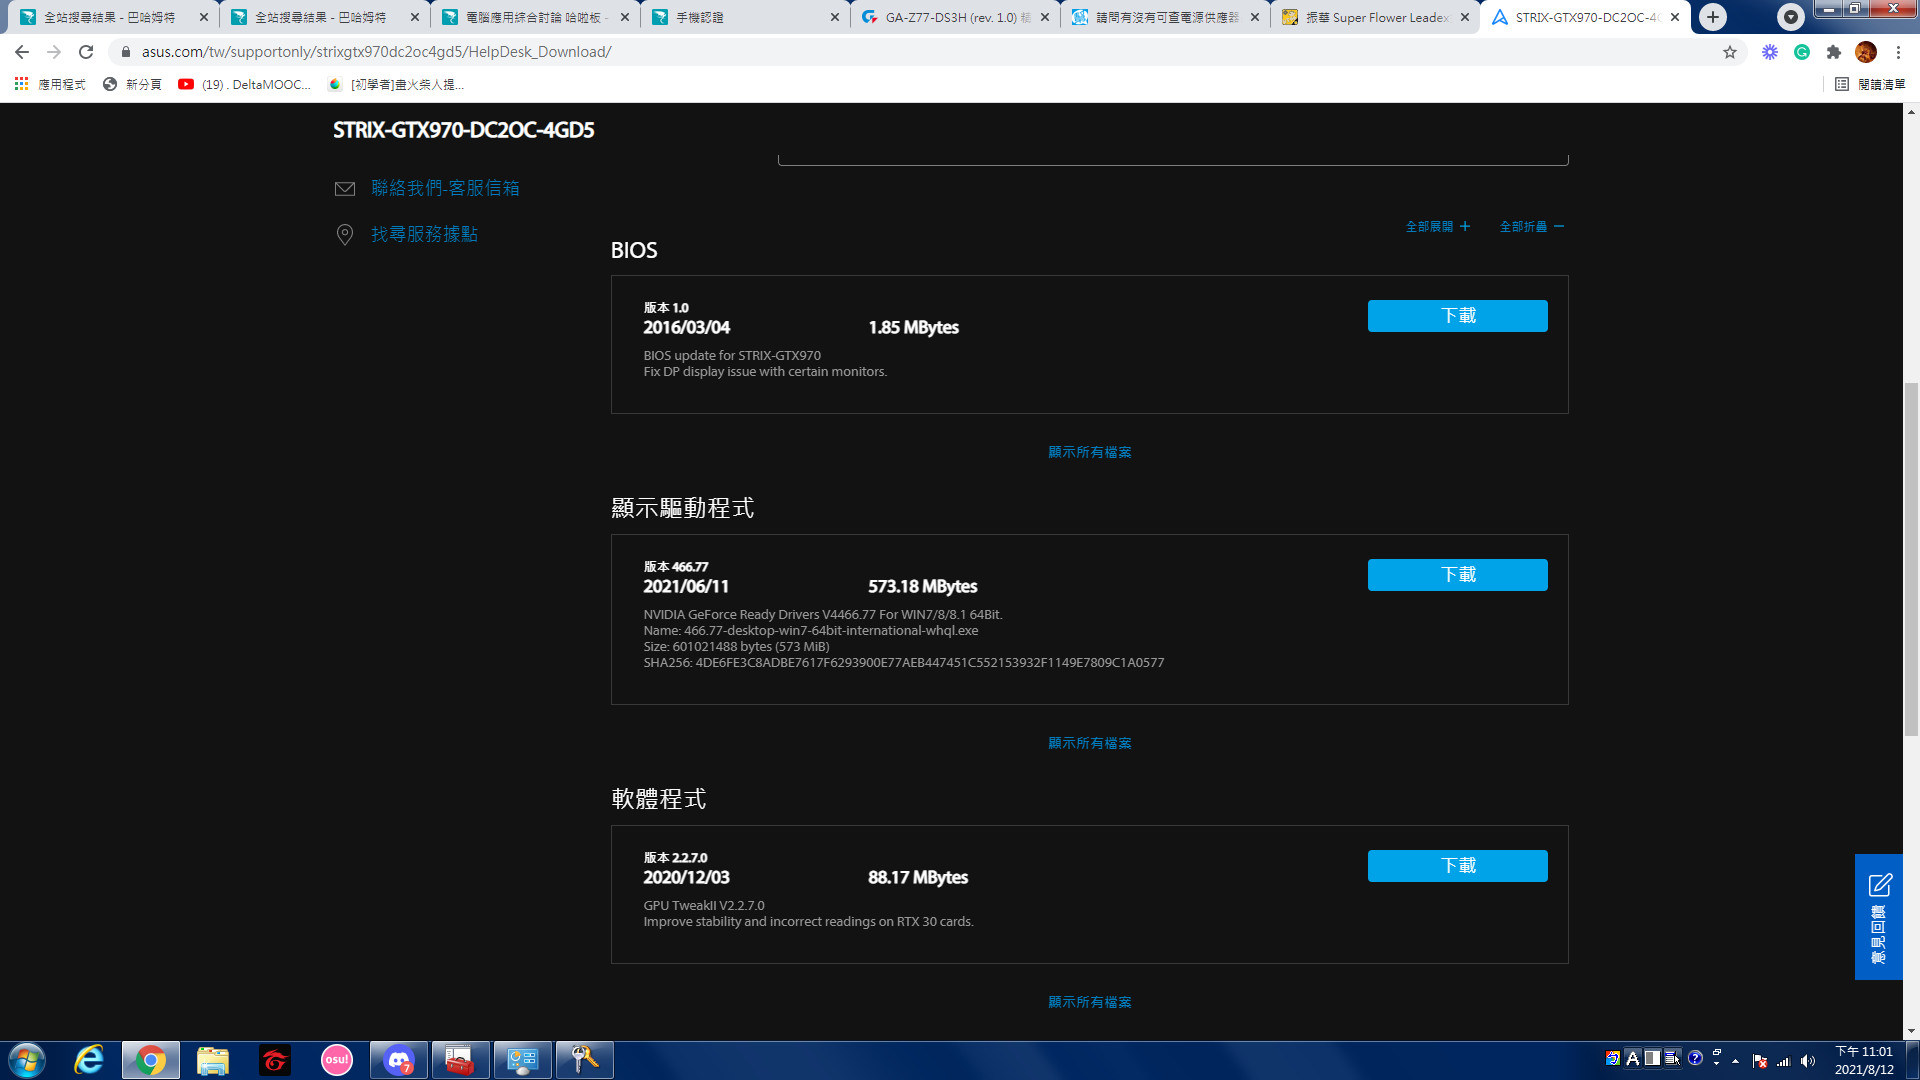The image size is (1920, 1080).
Task: Open File Explorer from the taskbar
Action: pyautogui.click(x=213, y=1060)
